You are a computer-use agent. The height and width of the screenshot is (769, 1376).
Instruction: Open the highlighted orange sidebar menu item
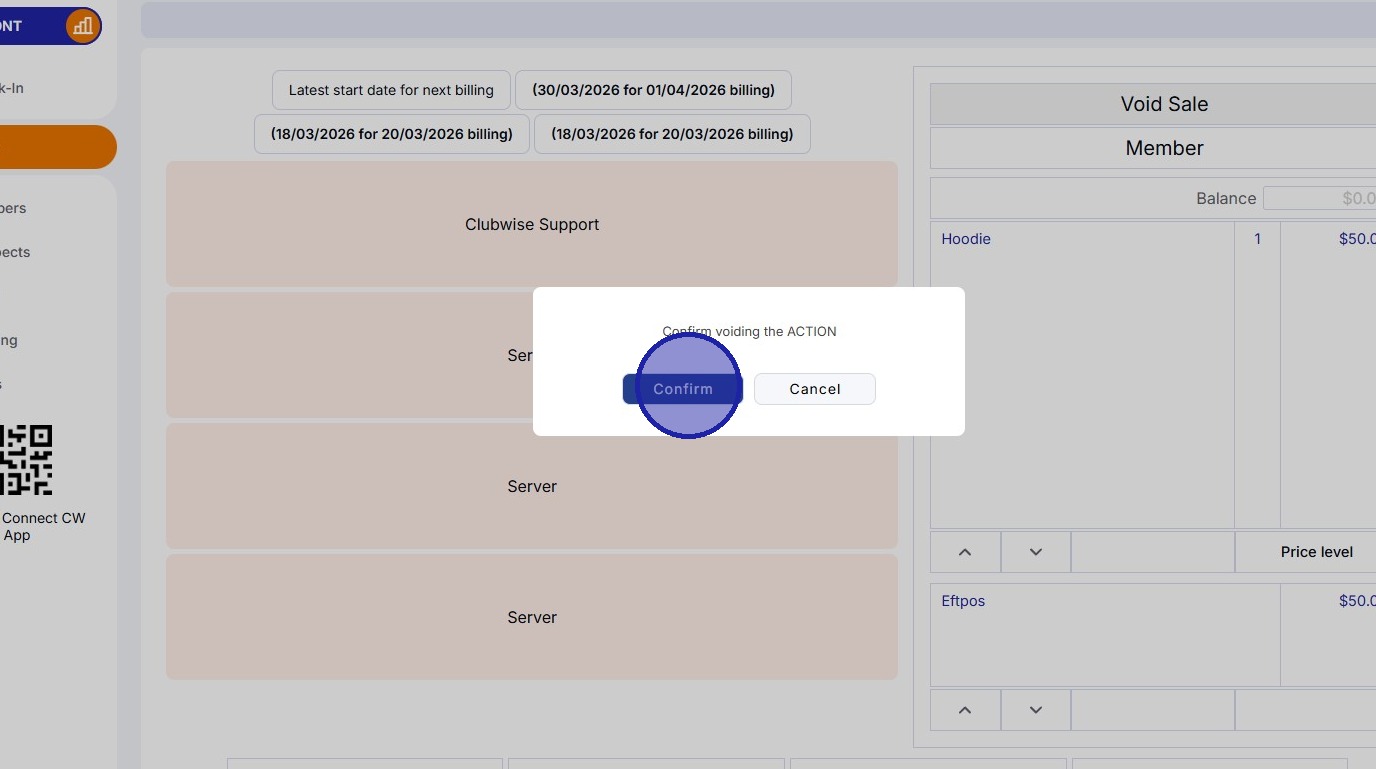(58, 147)
